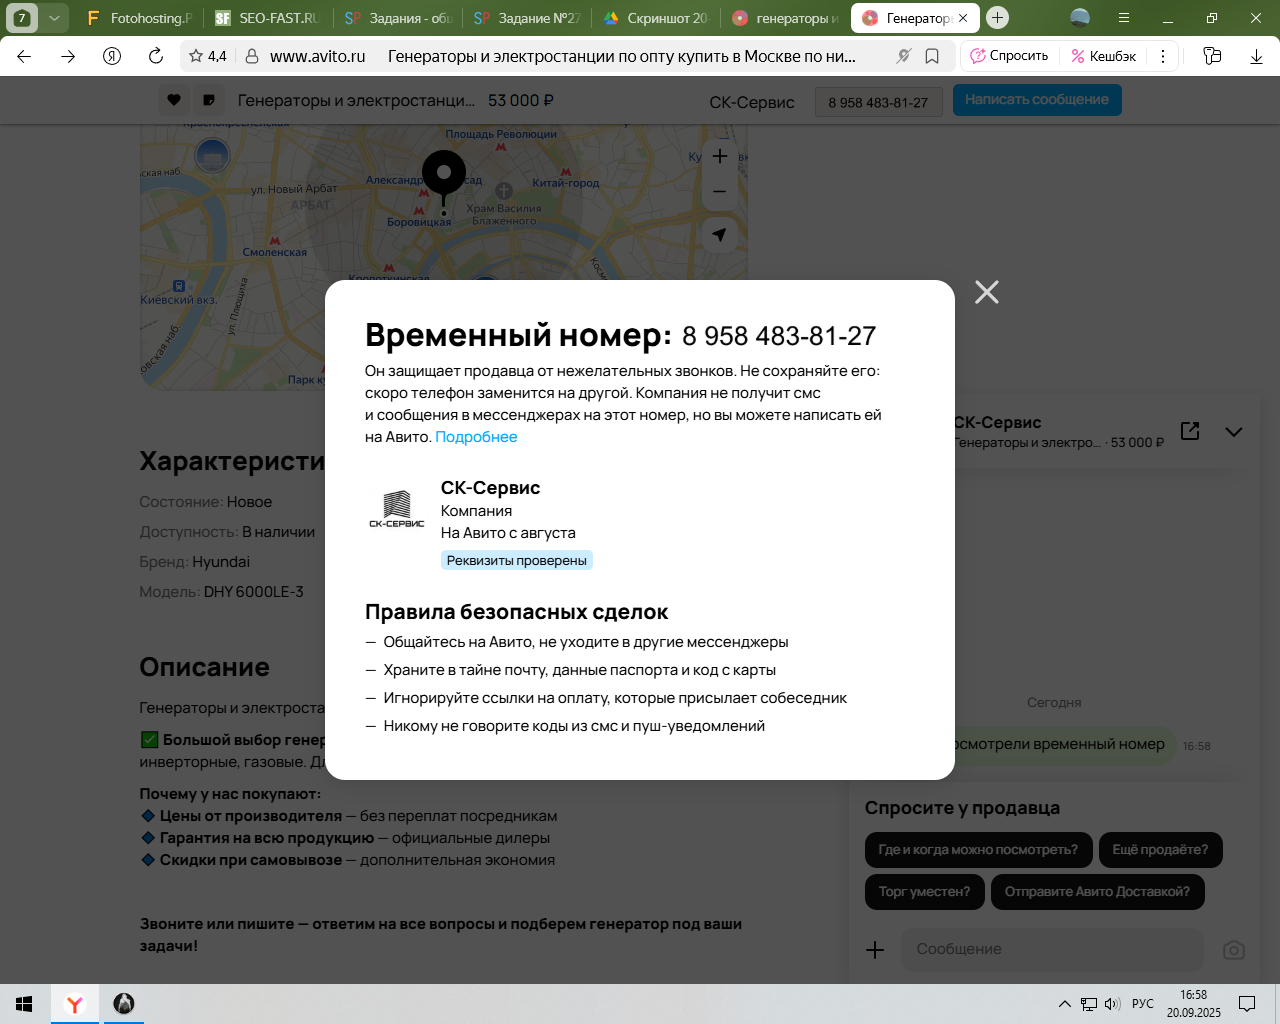Zoom in on the map with the plus
Image resolution: width=1280 pixels, height=1024 pixels.
(719, 156)
